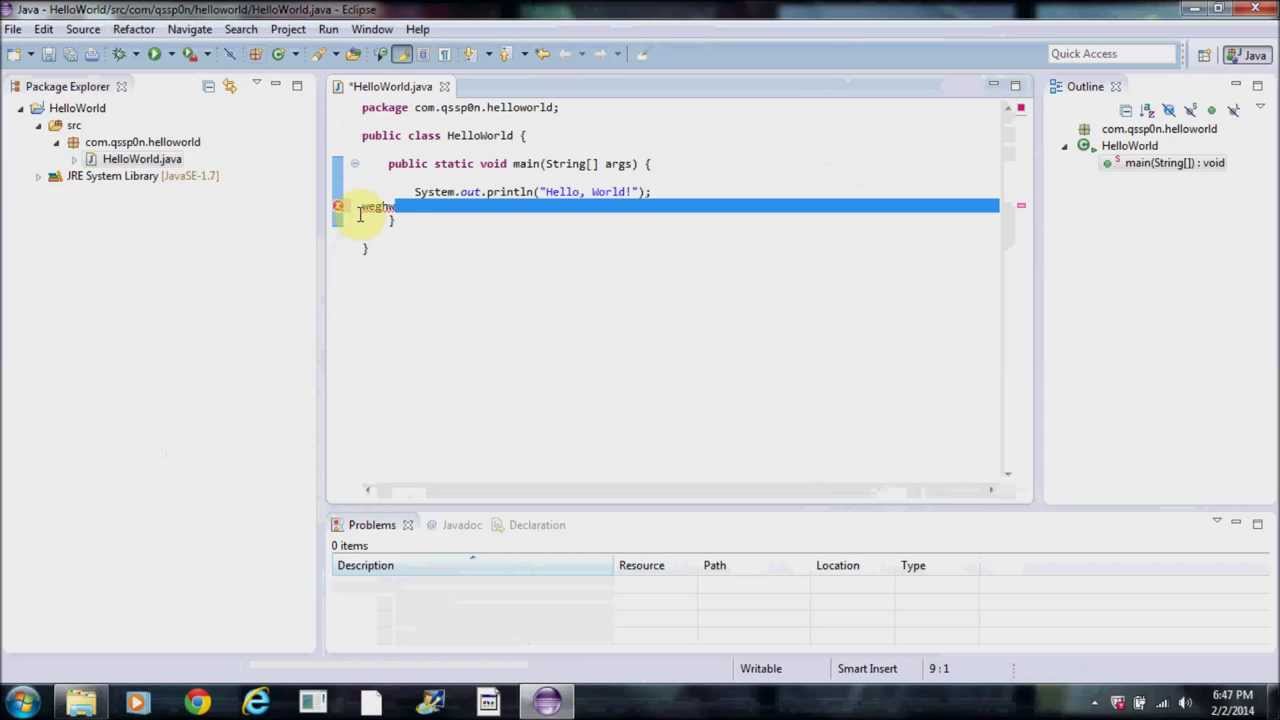Click Collapse All icon in Outline
This screenshot has width=1280, height=720.
(x=1126, y=110)
